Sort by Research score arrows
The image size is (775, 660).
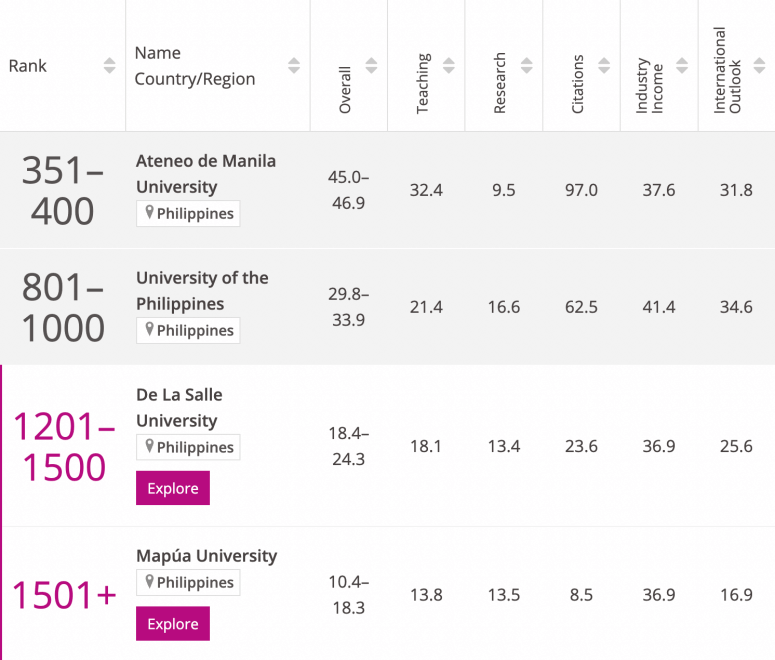coord(526,65)
